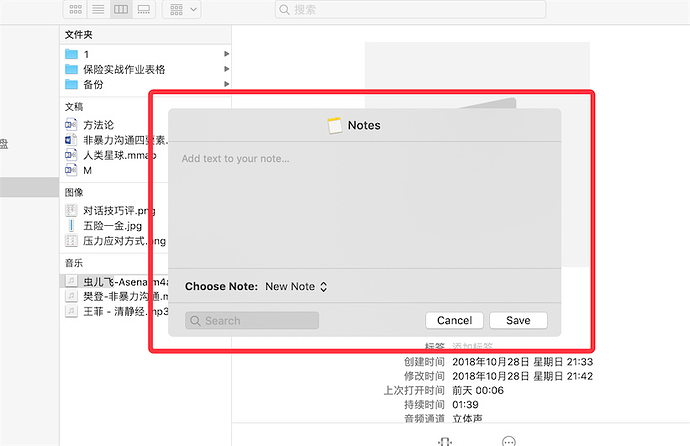
Task: Click the 人类星球.mmap file icon
Action: (71, 155)
